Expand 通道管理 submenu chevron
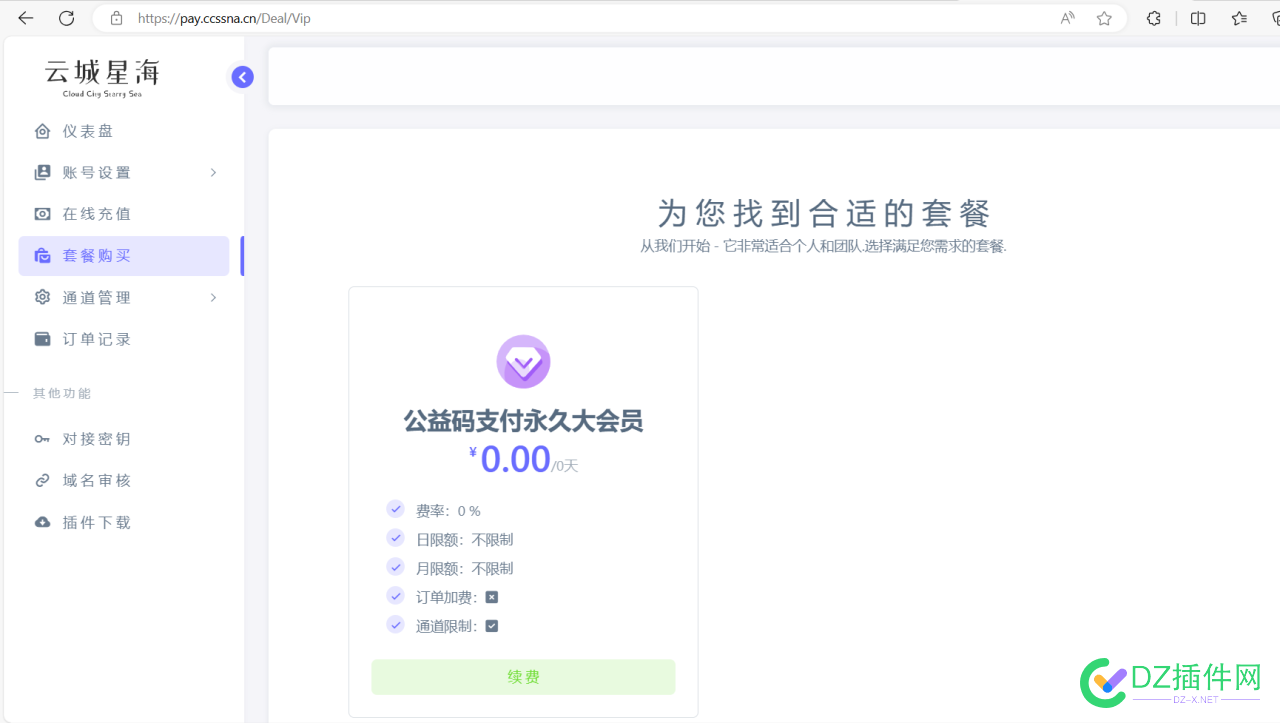 click(x=213, y=297)
